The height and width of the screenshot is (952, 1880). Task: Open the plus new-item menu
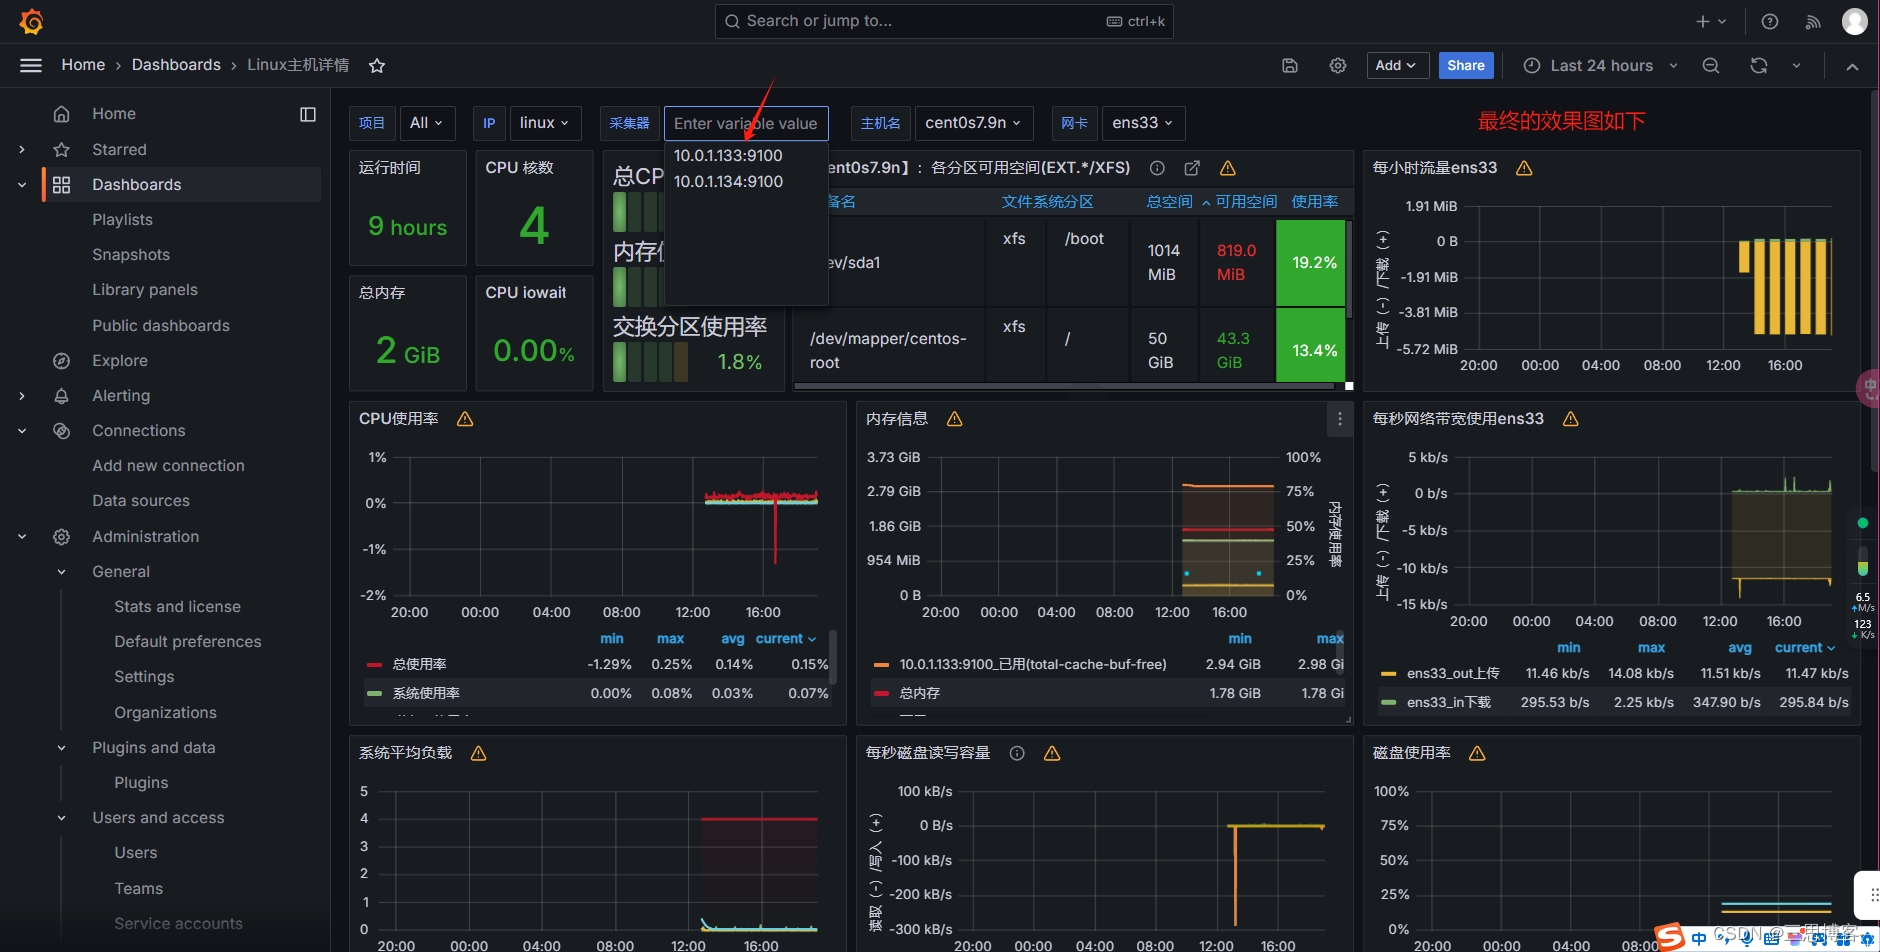pos(1711,21)
